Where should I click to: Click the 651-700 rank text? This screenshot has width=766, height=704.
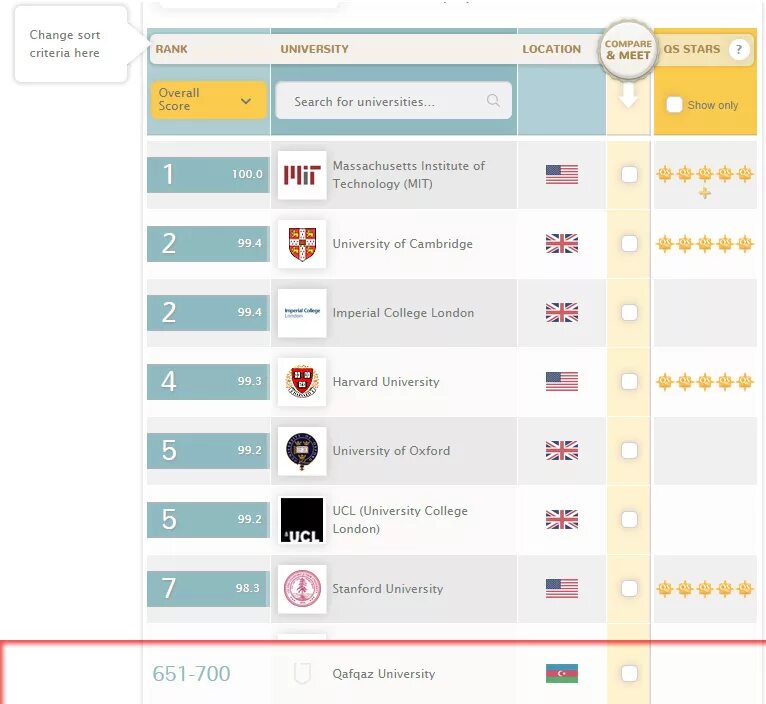pos(191,673)
